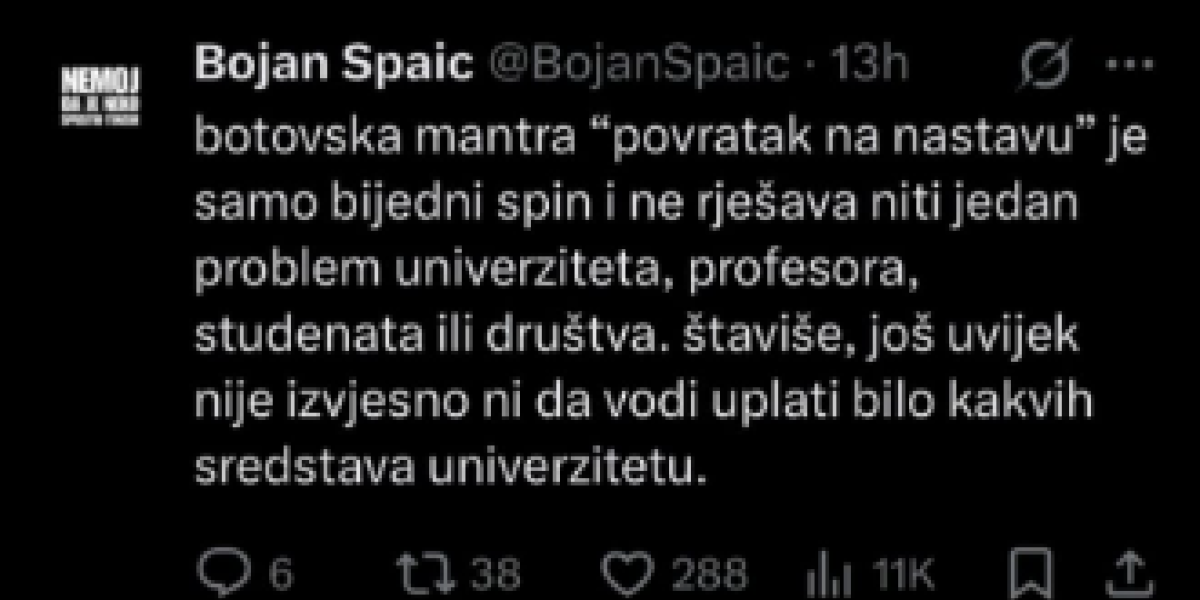
Task: Click the 11K views count
Action: point(903,574)
